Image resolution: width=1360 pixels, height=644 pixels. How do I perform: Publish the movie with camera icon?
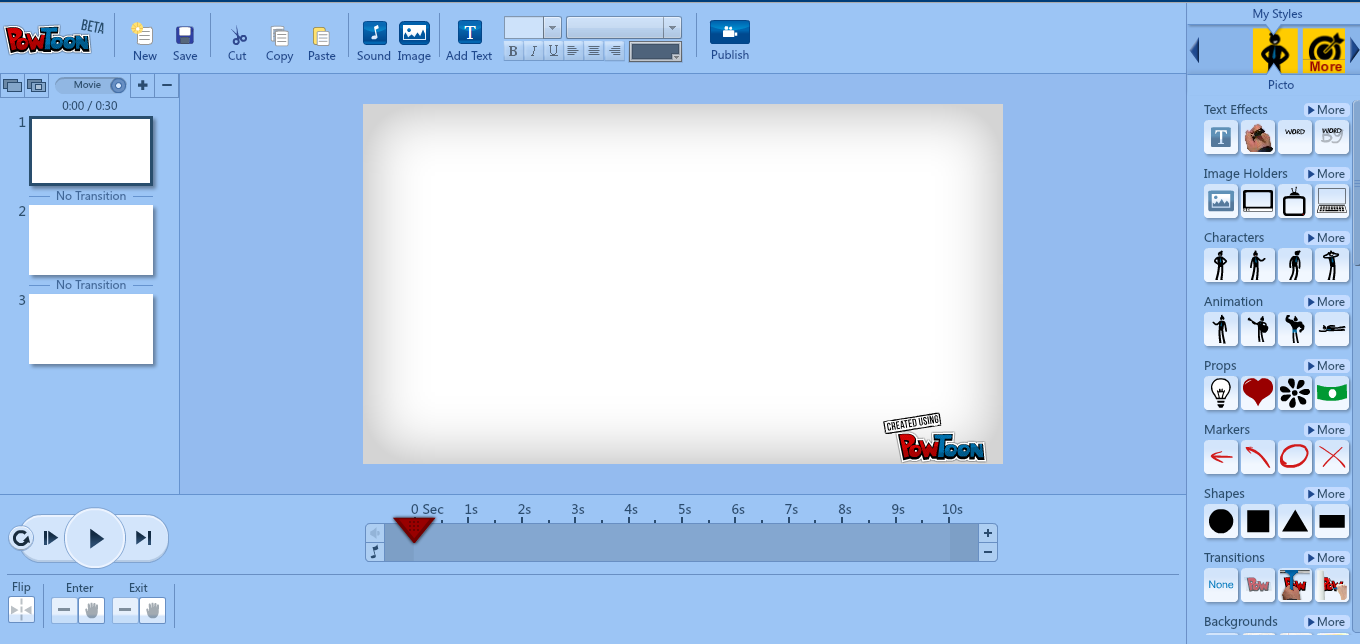(730, 32)
